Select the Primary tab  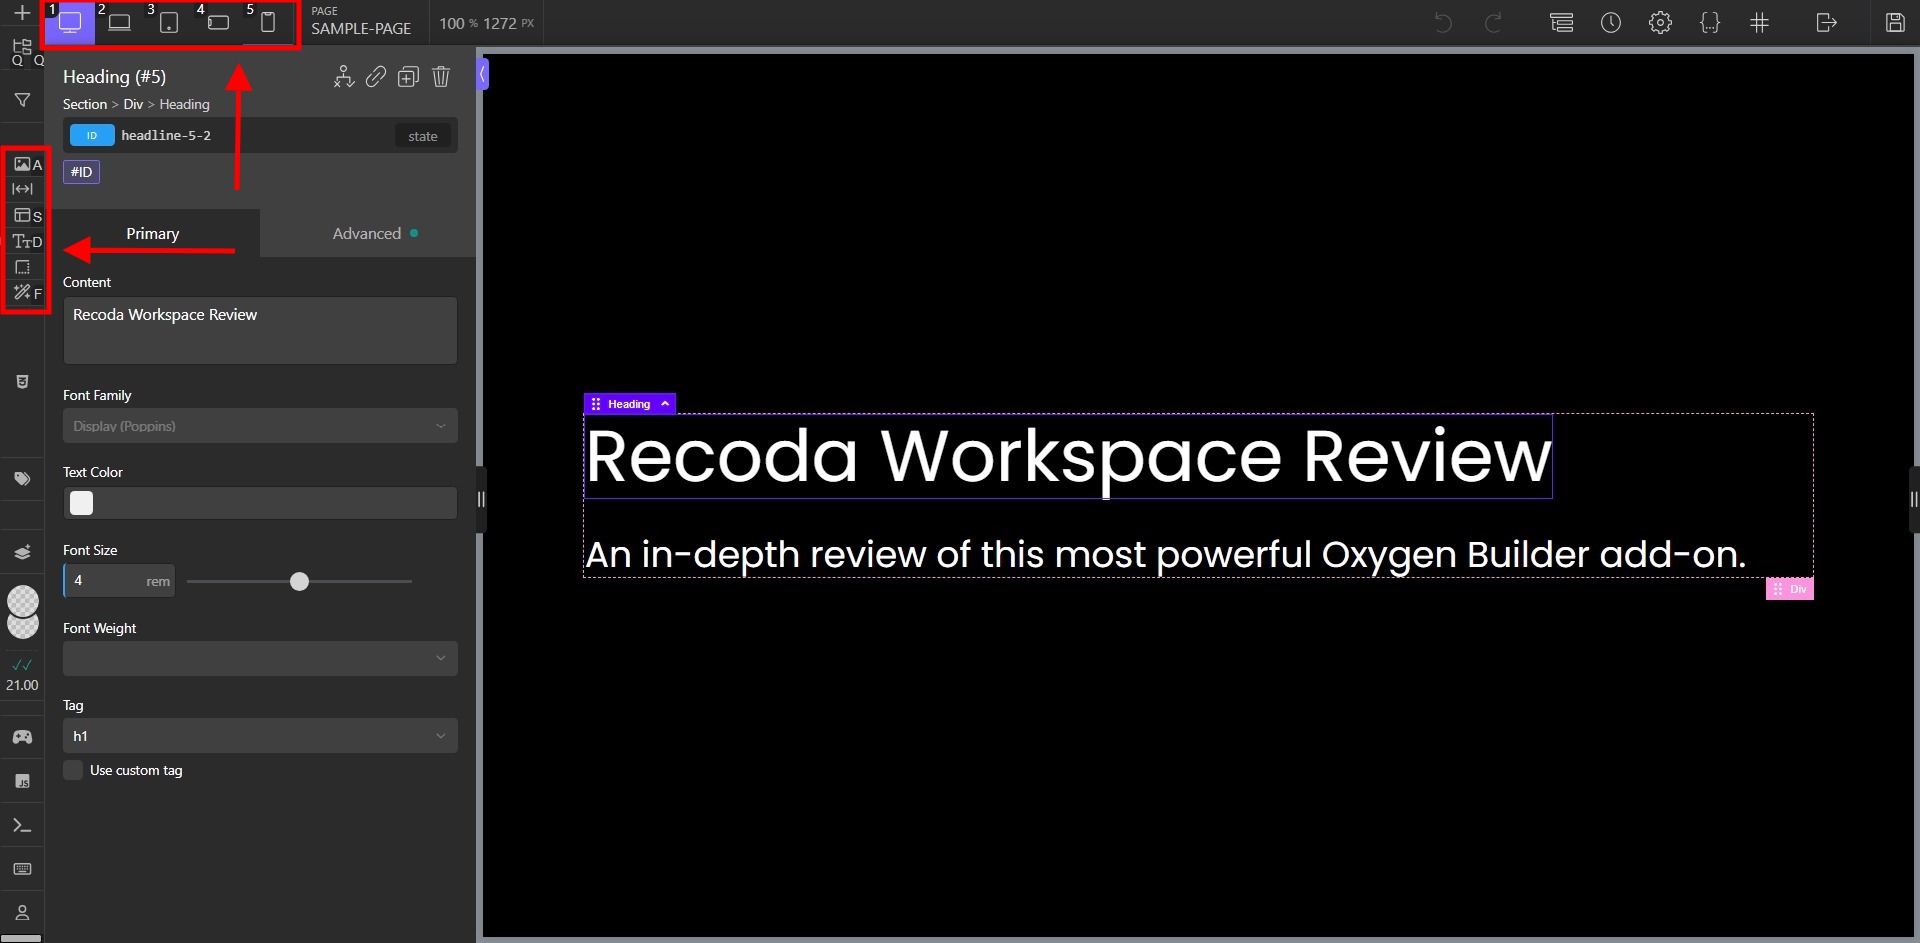152,233
